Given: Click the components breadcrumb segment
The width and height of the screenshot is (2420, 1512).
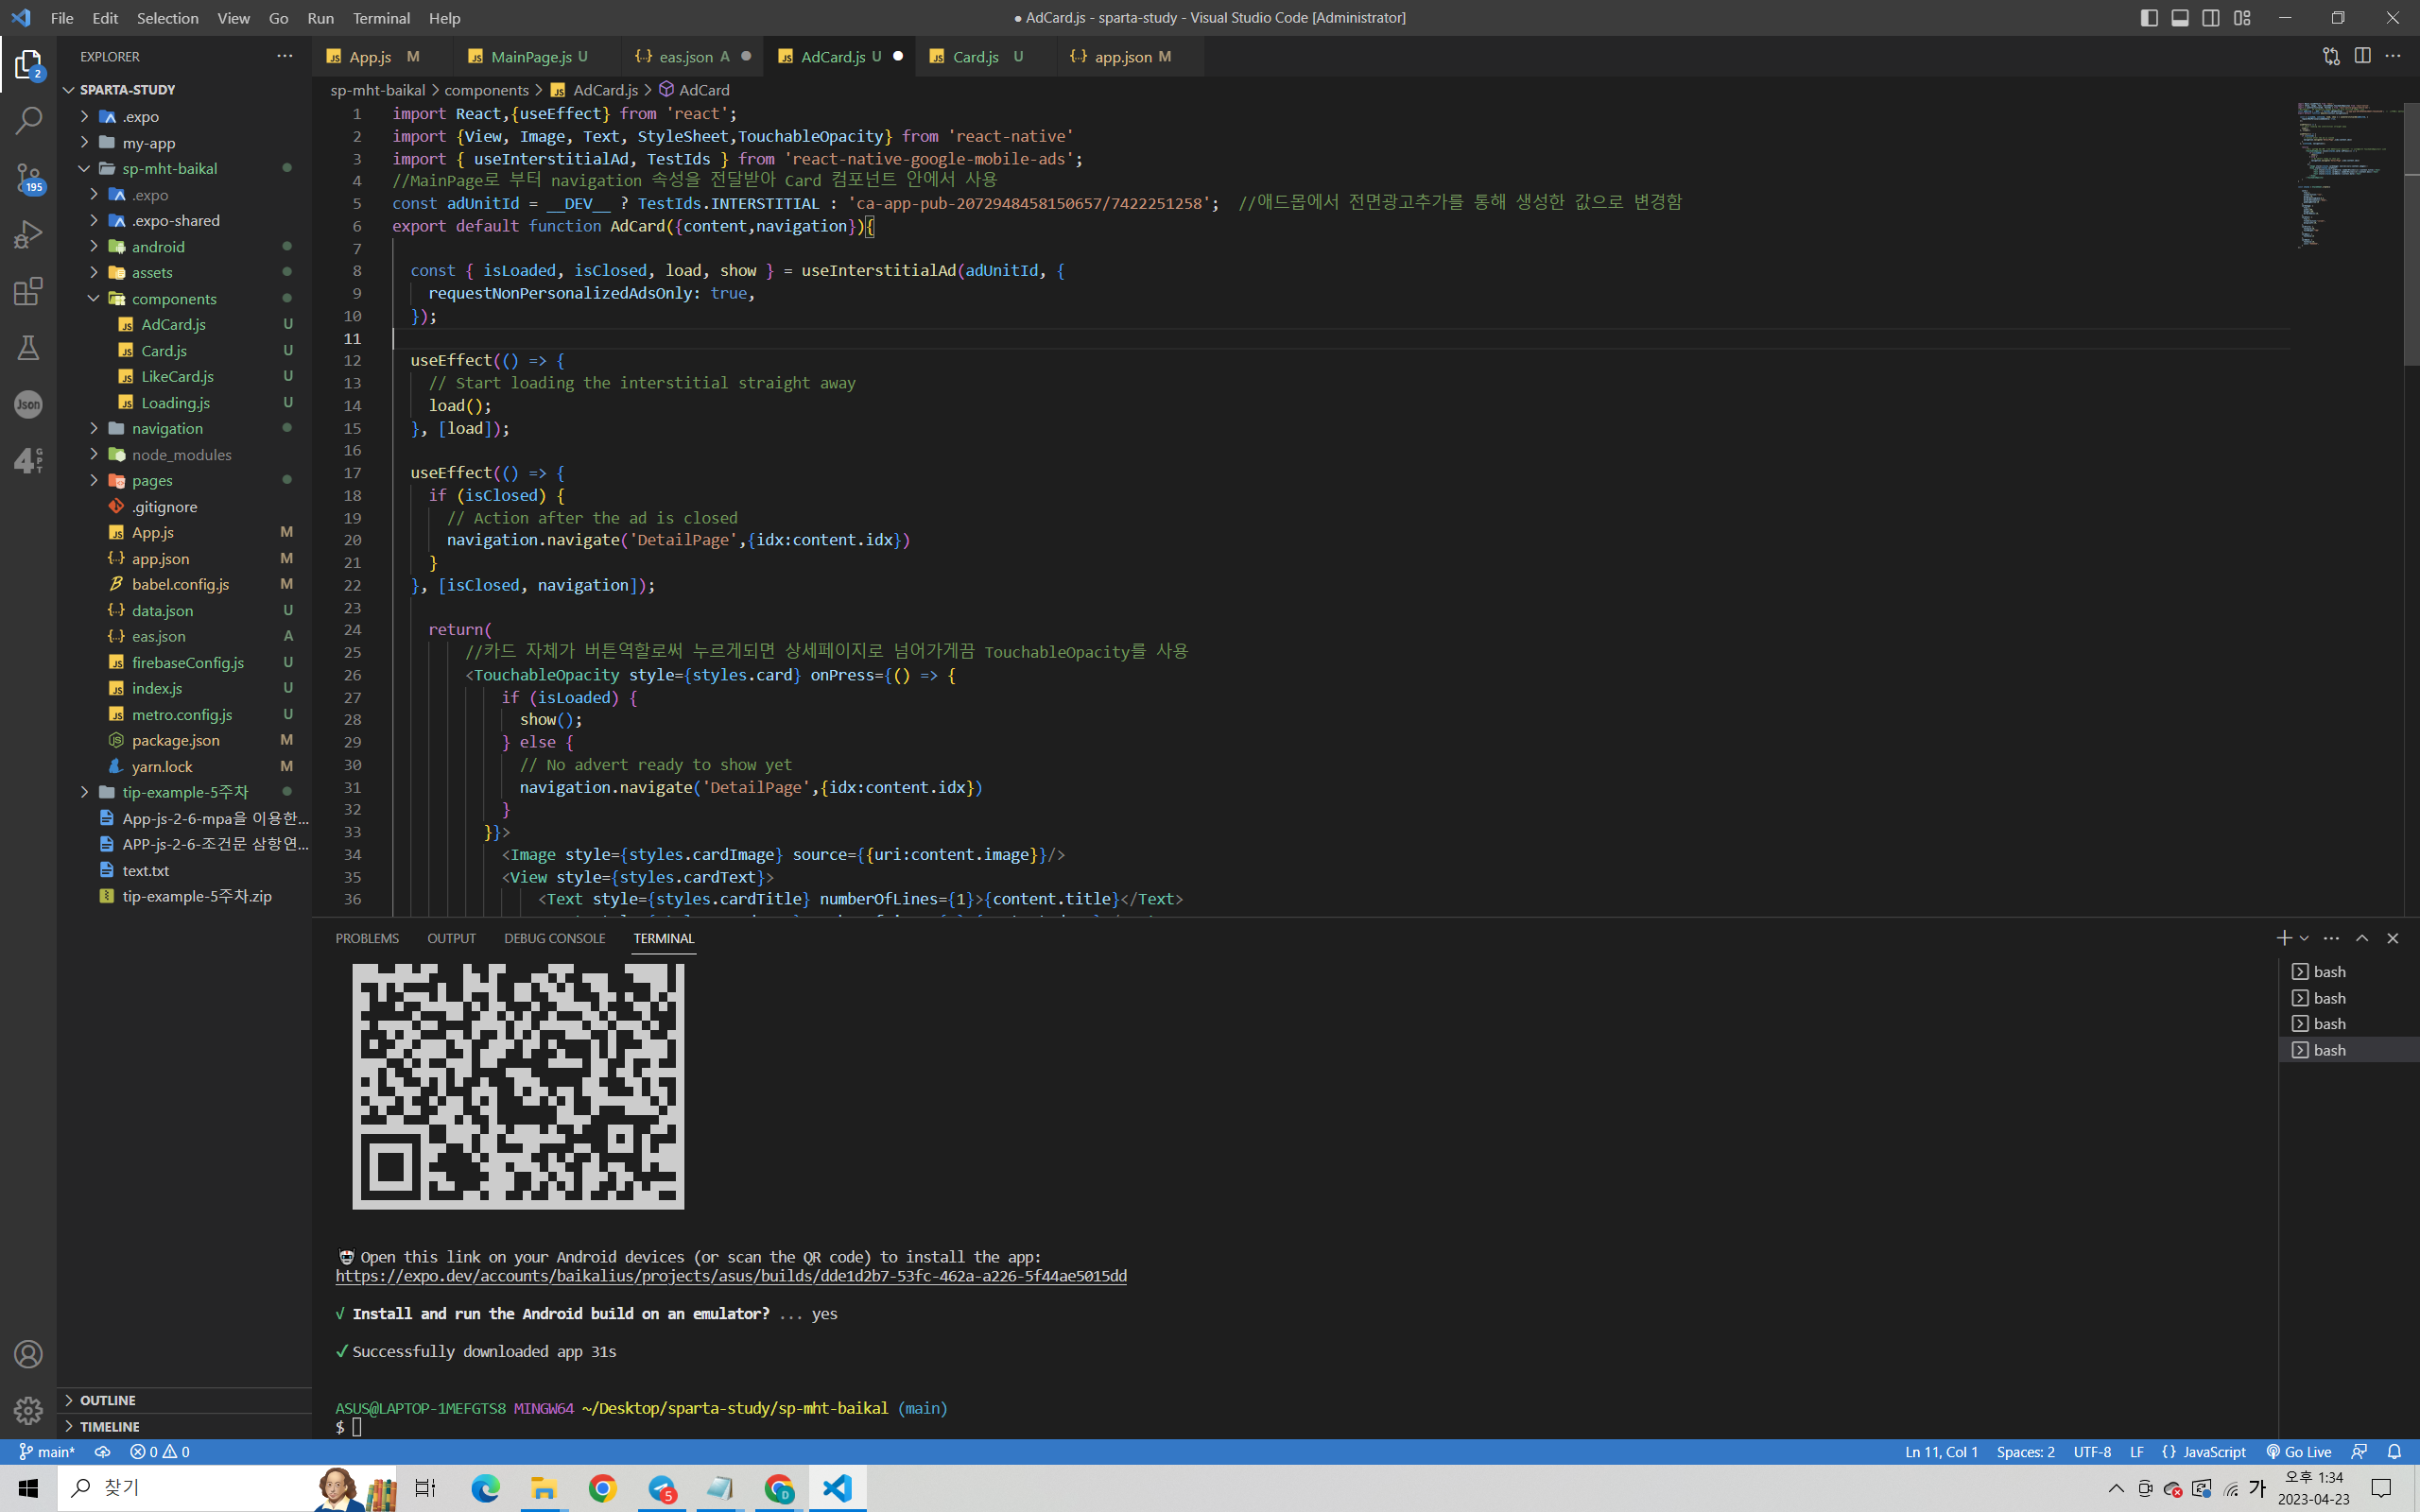Looking at the screenshot, I should [x=486, y=90].
